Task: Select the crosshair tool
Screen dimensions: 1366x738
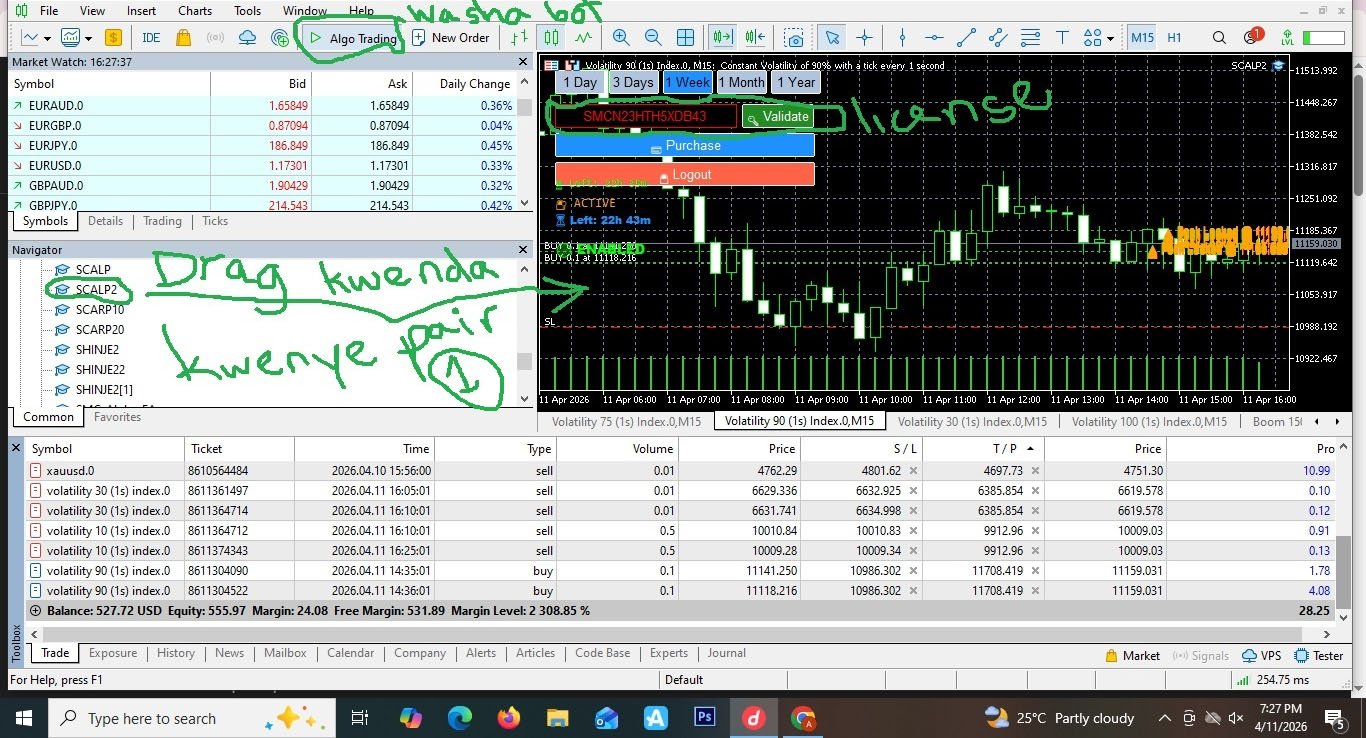Action: coord(864,38)
